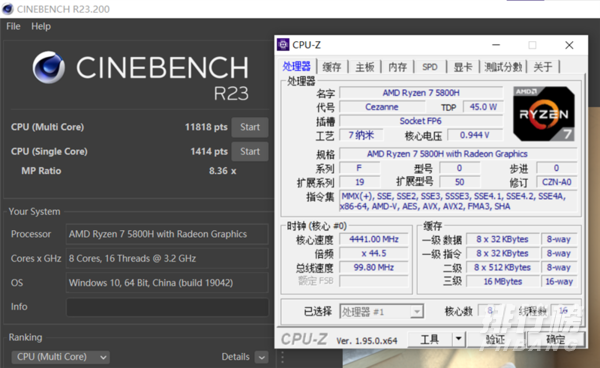
Task: Open the File menu
Action: point(13,26)
